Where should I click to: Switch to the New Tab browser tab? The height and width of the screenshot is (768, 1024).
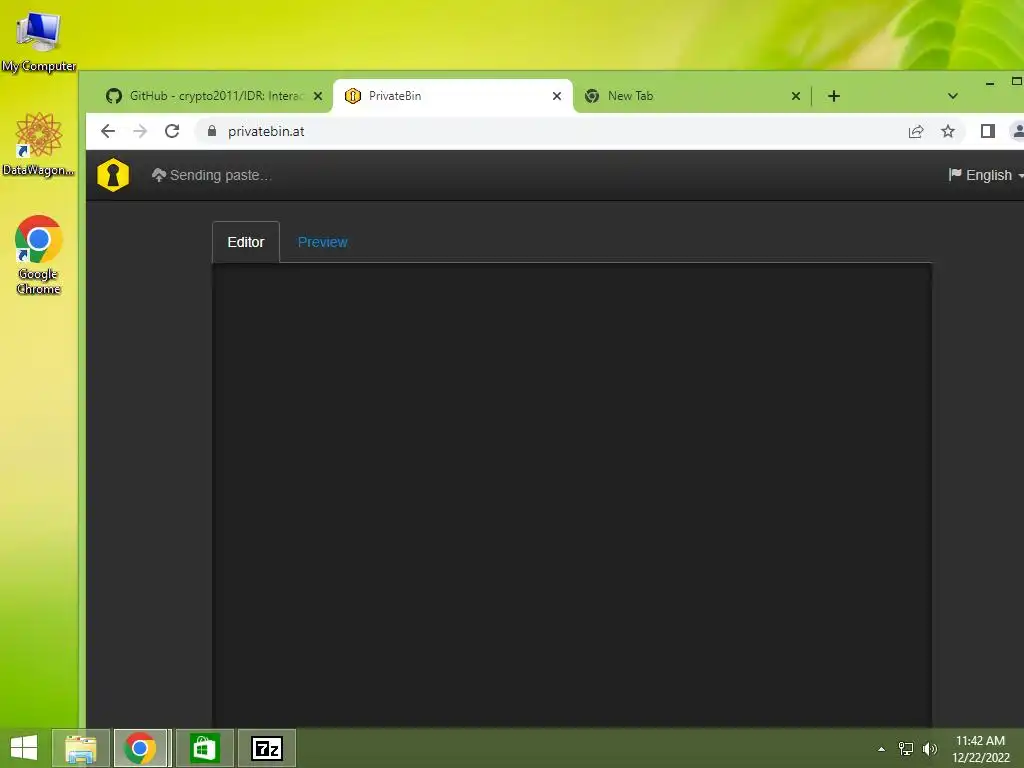pos(692,96)
